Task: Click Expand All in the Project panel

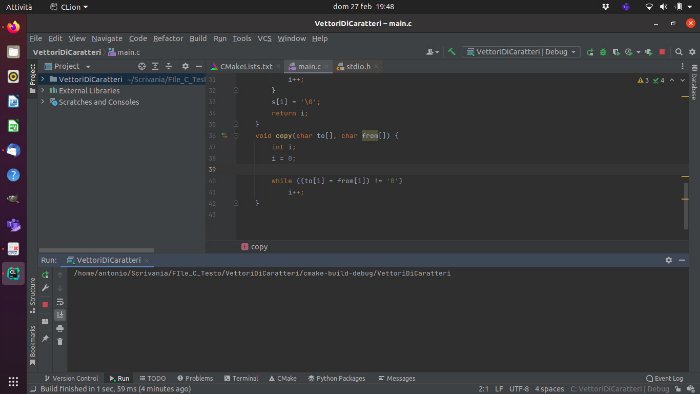Action: [x=155, y=66]
